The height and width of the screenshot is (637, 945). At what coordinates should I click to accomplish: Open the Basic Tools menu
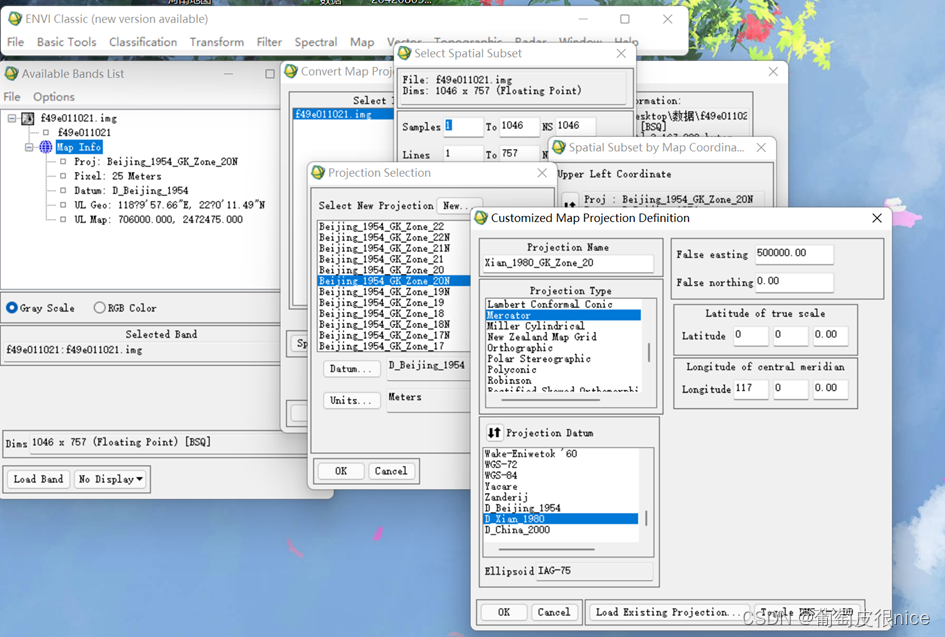click(x=66, y=42)
